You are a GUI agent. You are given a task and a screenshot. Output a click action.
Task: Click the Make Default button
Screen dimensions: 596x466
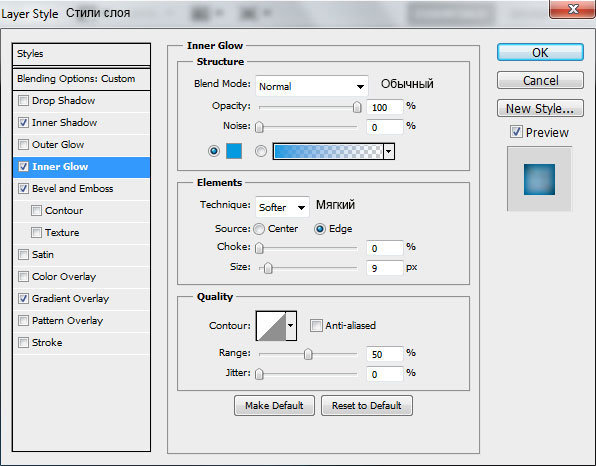274,406
